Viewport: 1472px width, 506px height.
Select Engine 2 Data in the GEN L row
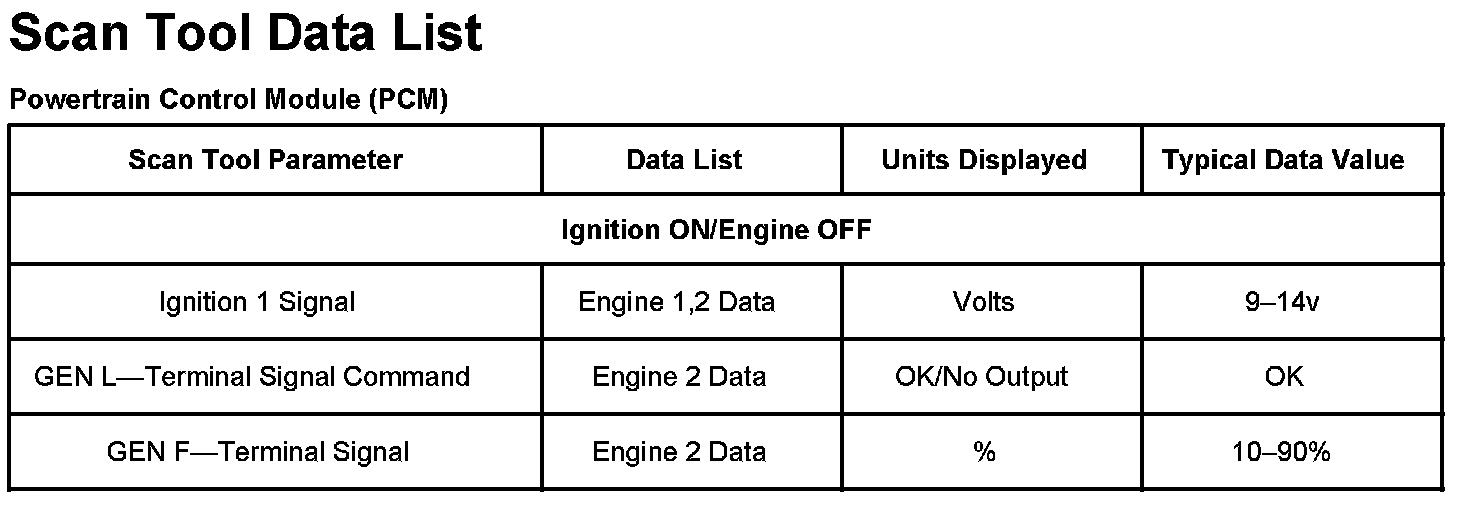pos(679,377)
